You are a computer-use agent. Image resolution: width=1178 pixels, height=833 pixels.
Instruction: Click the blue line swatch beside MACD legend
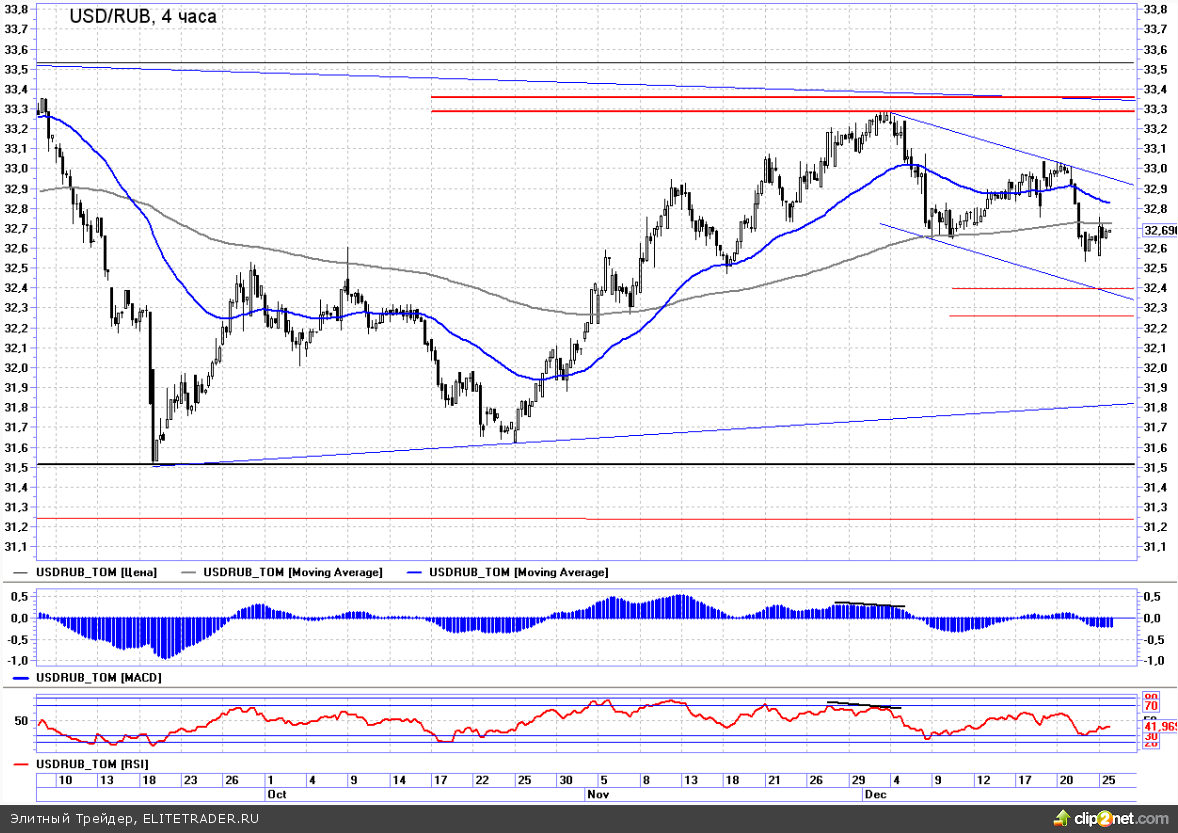coord(21,678)
